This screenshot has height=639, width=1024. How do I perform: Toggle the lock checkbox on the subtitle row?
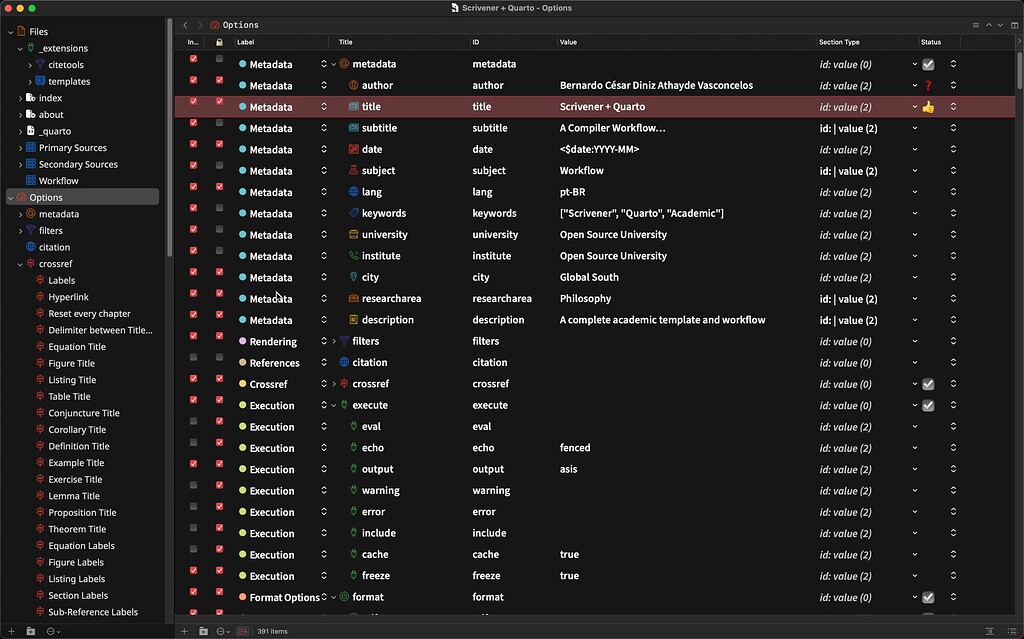(x=219, y=128)
